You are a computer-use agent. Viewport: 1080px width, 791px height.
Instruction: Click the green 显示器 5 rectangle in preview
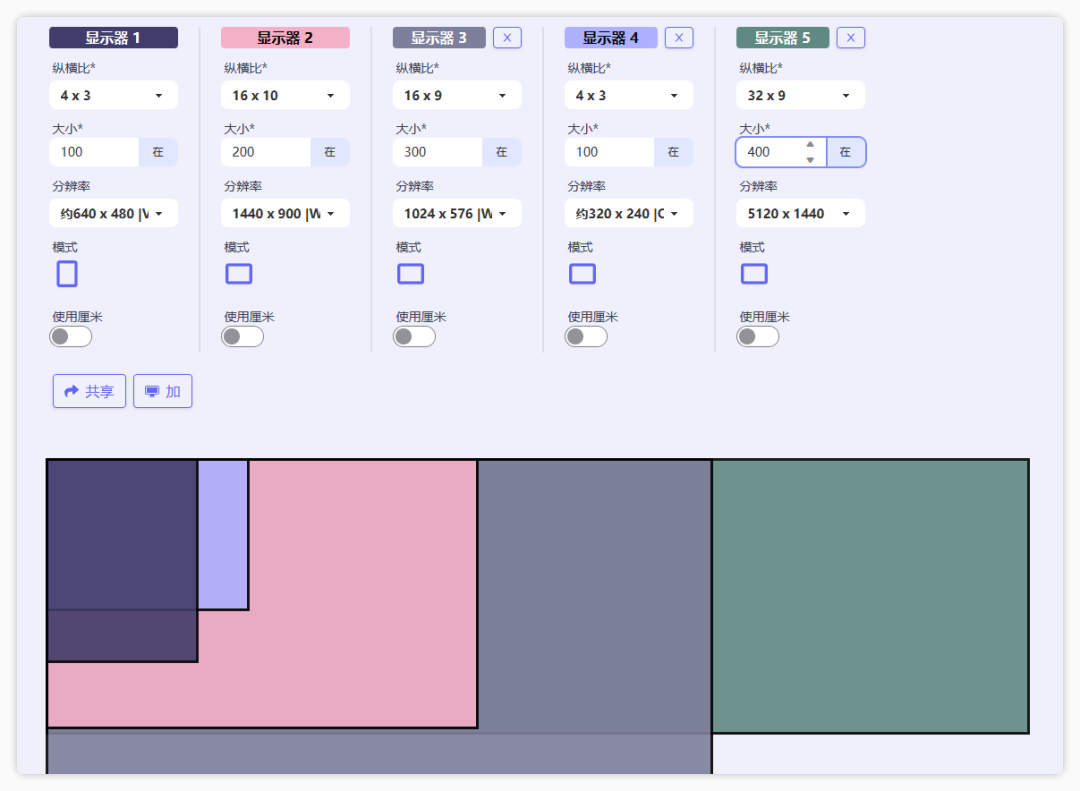(x=870, y=596)
